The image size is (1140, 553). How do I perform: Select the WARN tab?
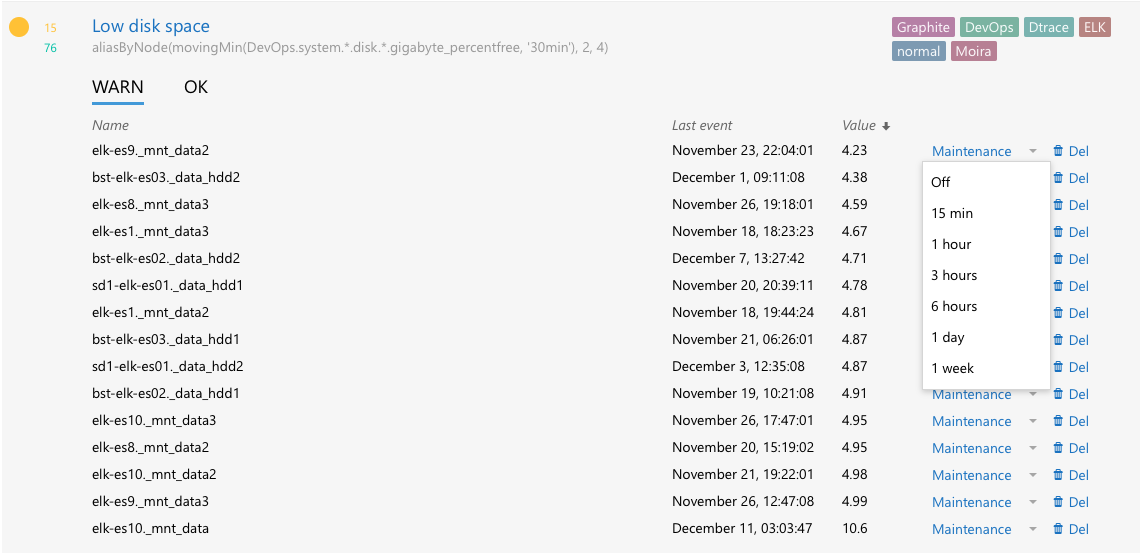pyautogui.click(x=118, y=87)
